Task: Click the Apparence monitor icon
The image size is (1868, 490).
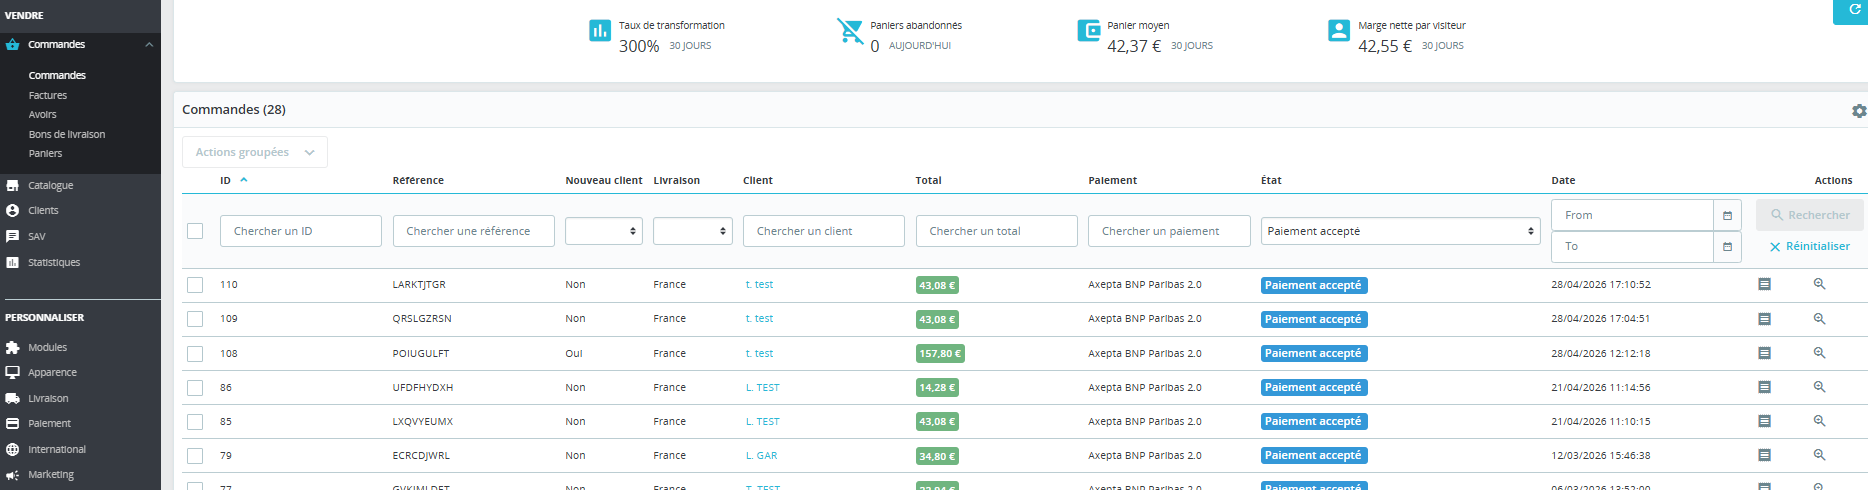Action: tap(12, 372)
